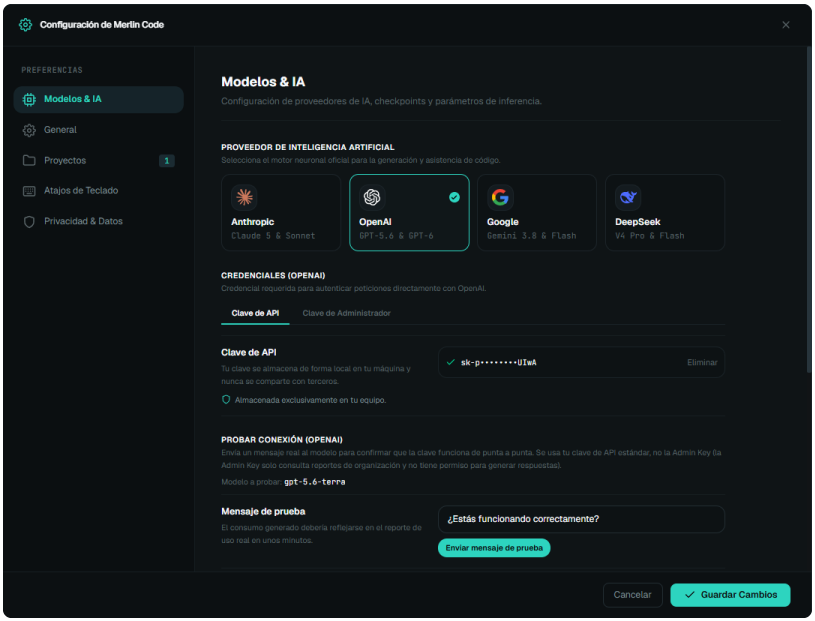
Task: Click the vertical scrollbar of the settings pane
Action: click(x=809, y=208)
